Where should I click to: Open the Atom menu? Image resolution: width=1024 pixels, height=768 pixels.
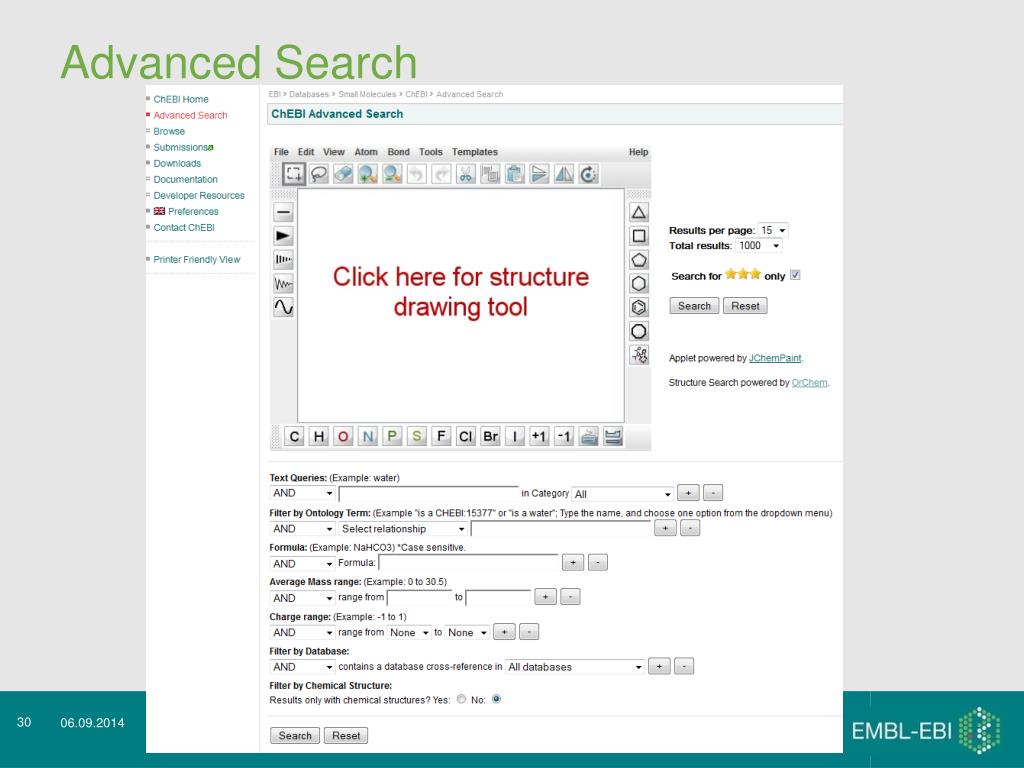[366, 152]
